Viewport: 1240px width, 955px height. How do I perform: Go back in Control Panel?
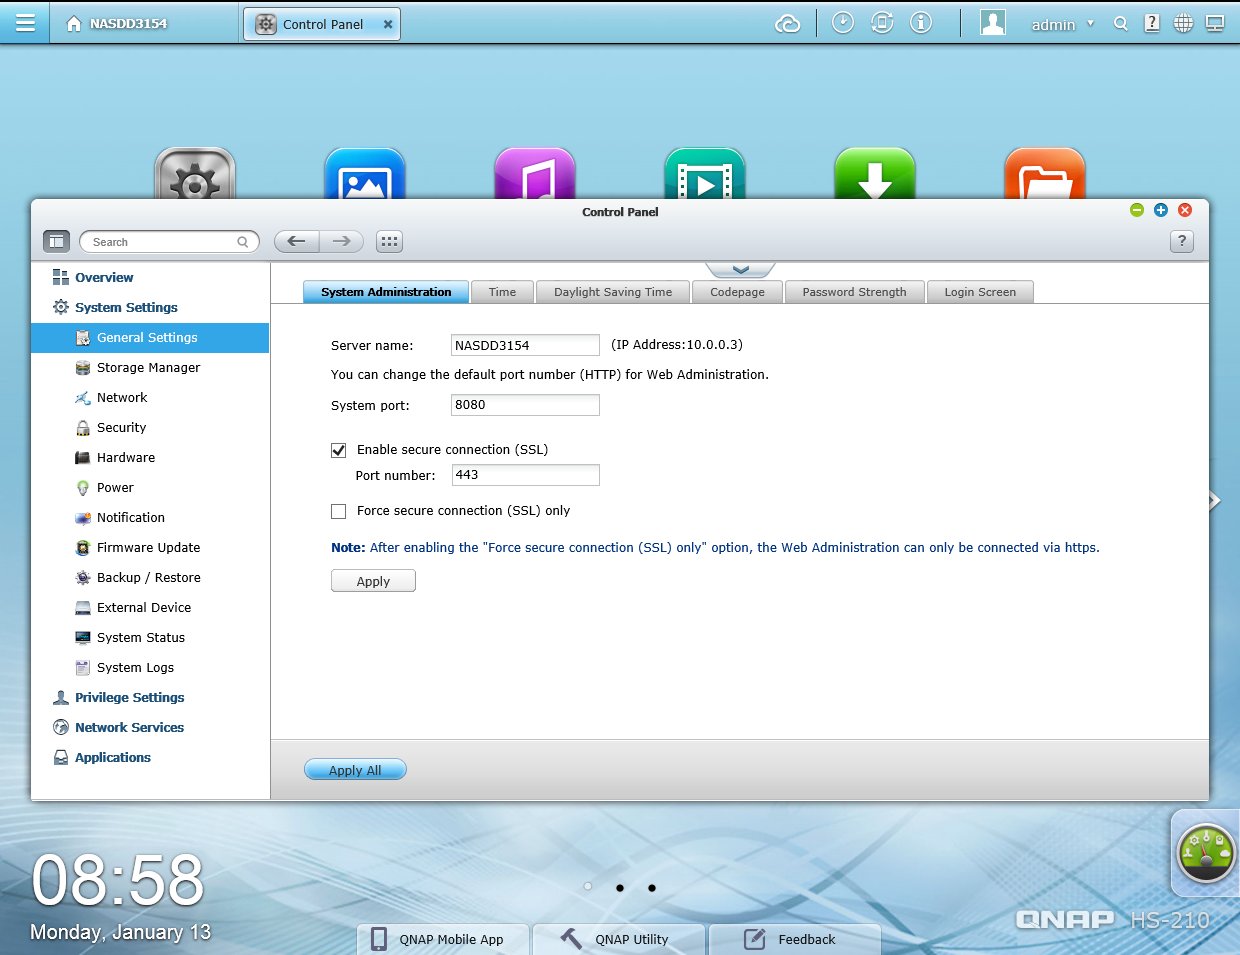point(297,241)
